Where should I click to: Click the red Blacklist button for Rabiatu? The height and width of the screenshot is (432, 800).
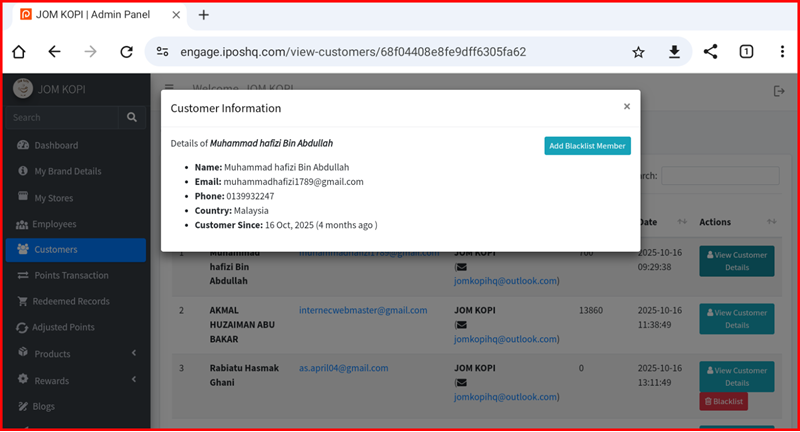click(722, 401)
